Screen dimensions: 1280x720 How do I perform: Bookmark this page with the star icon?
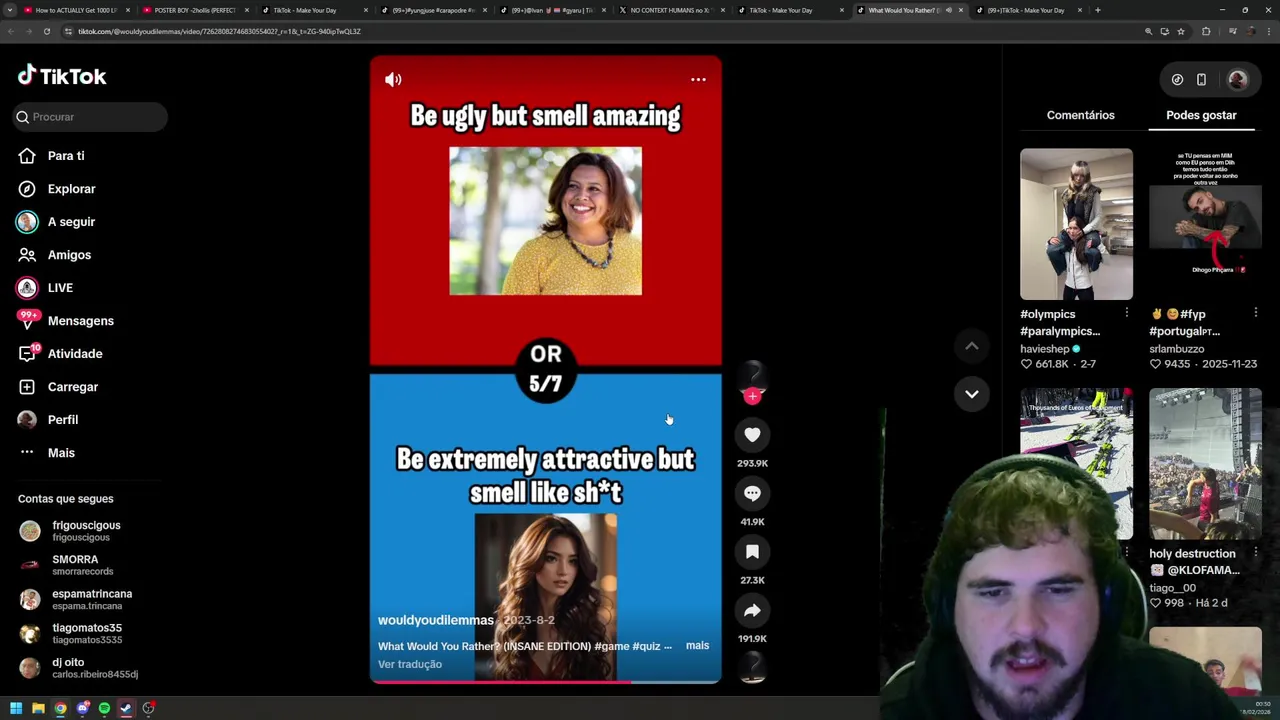pos(1181,31)
